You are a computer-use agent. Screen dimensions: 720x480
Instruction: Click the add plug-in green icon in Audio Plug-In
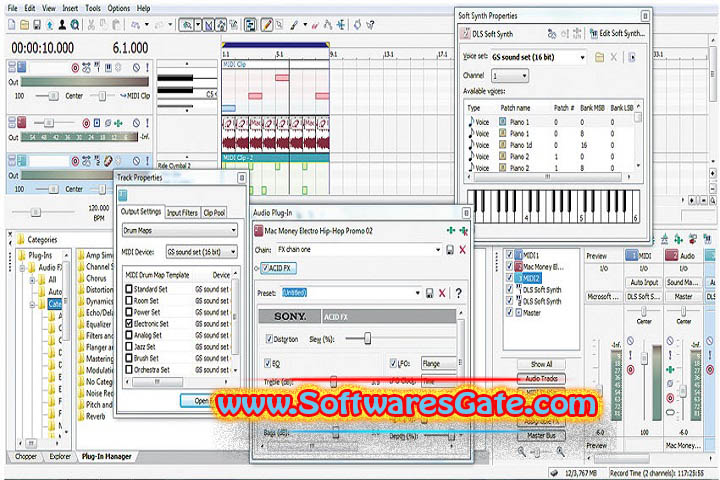point(450,231)
